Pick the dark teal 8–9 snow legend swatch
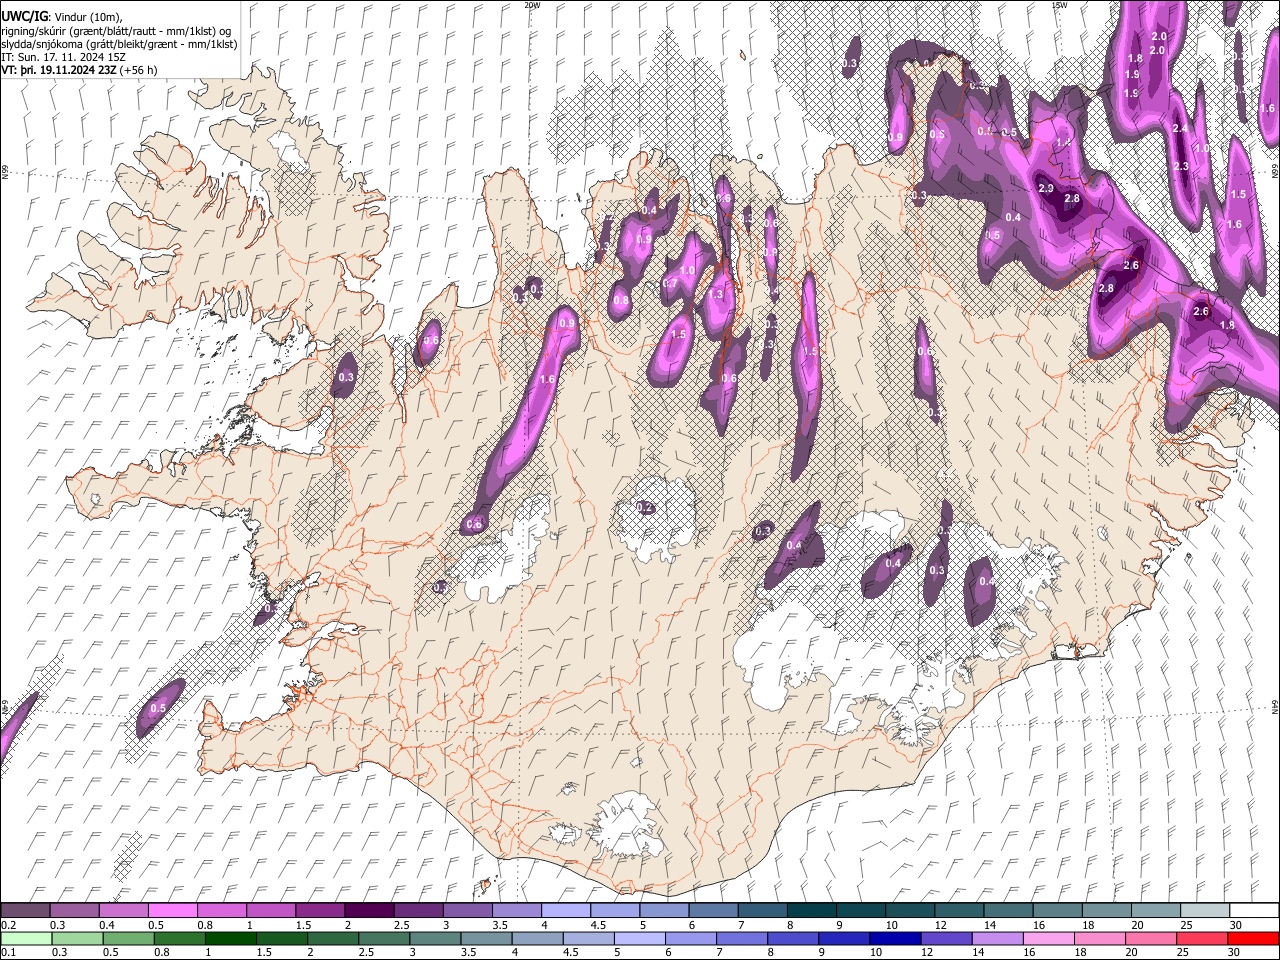 pos(812,911)
